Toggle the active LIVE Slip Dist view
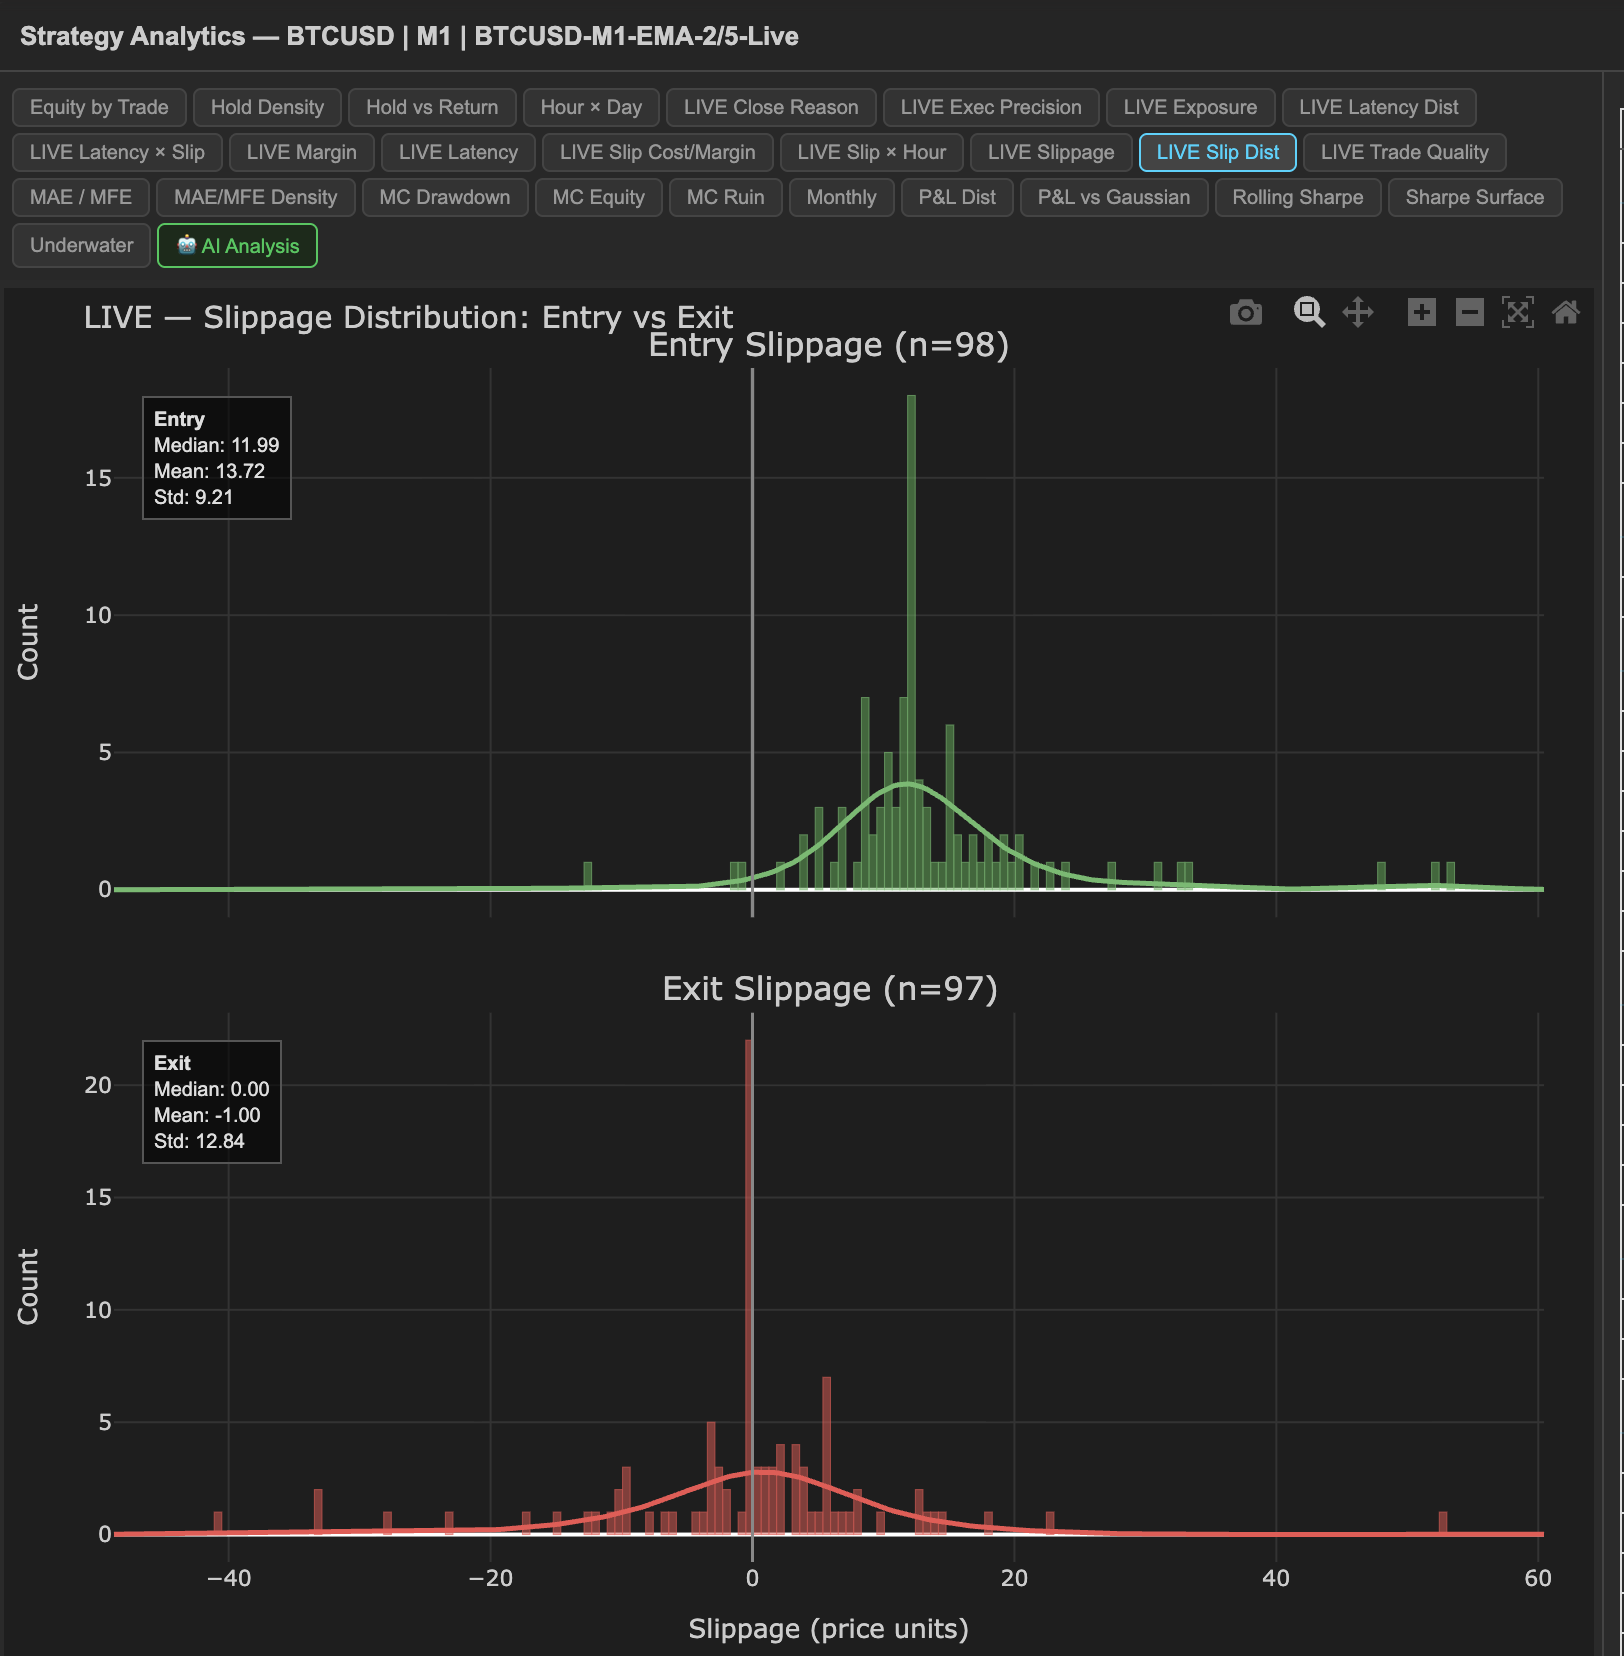The height and width of the screenshot is (1656, 1624). point(1217,152)
